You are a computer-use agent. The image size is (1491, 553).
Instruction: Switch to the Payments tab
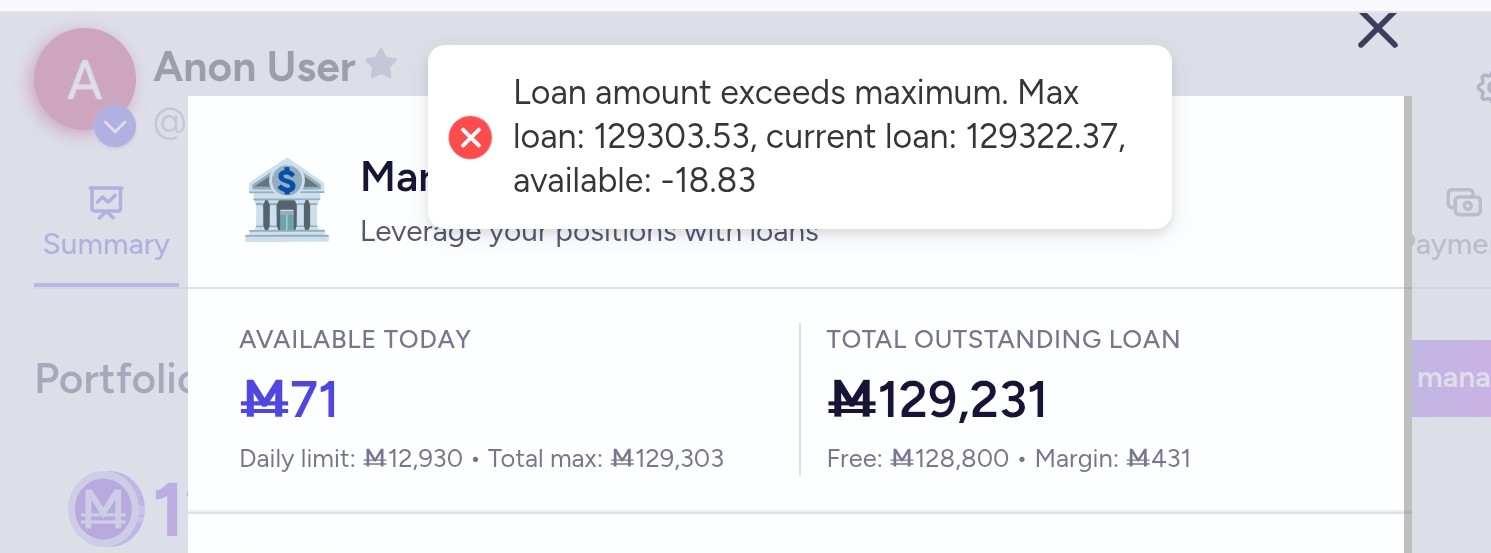point(1450,244)
